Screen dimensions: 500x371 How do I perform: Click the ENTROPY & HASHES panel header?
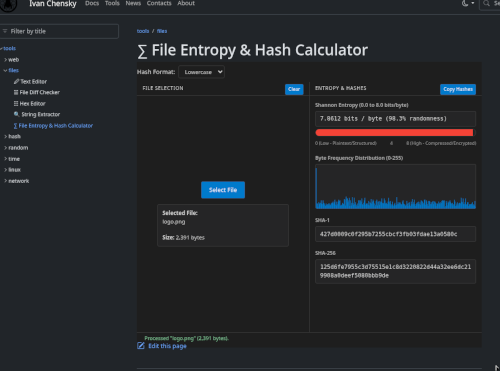(x=341, y=88)
